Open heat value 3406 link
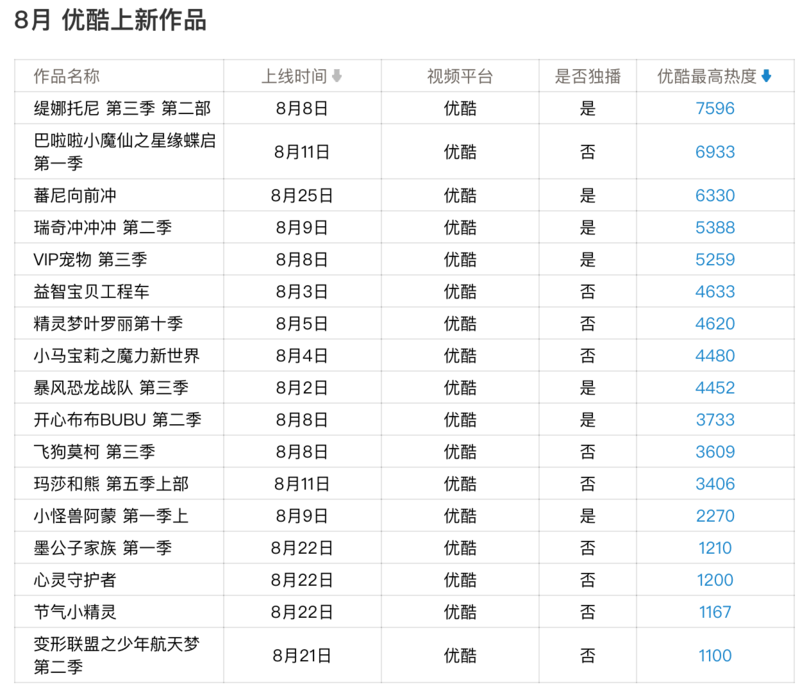This screenshot has width=800, height=687. 715,484
